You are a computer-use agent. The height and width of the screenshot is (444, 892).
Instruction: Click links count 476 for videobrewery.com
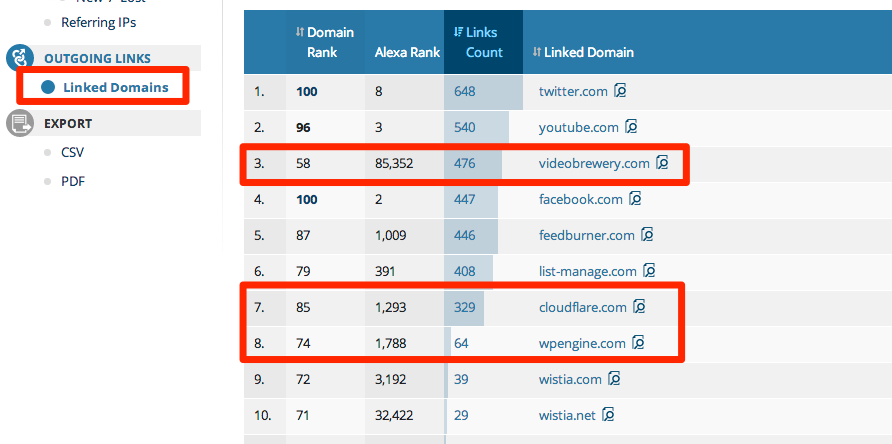(465, 163)
